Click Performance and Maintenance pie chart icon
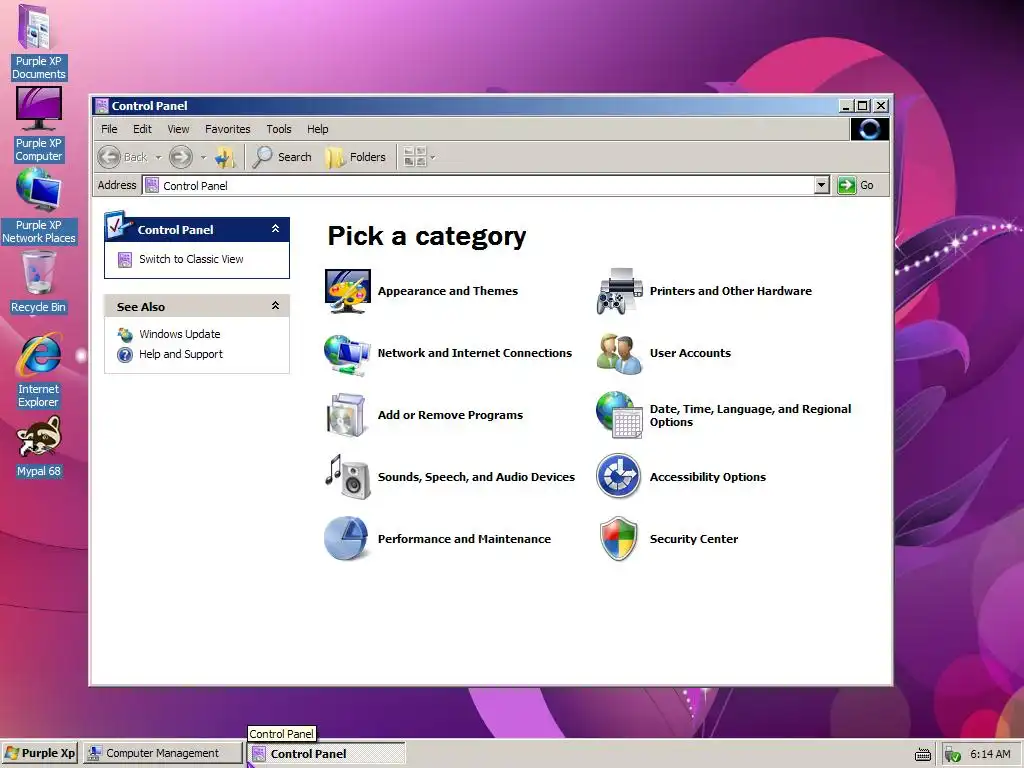The image size is (1024, 768). point(346,539)
